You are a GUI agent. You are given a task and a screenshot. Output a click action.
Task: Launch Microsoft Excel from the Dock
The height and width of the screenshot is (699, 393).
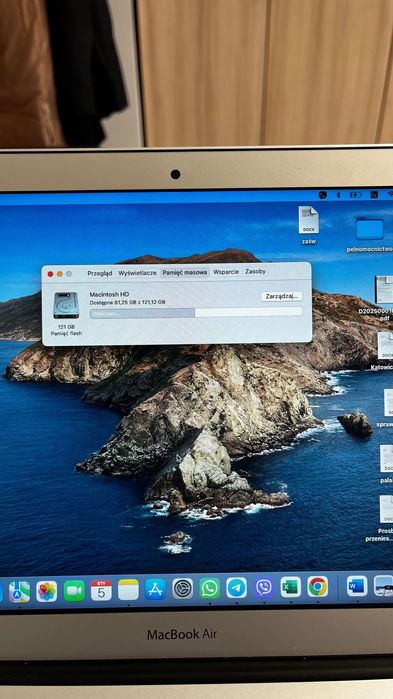(x=291, y=587)
